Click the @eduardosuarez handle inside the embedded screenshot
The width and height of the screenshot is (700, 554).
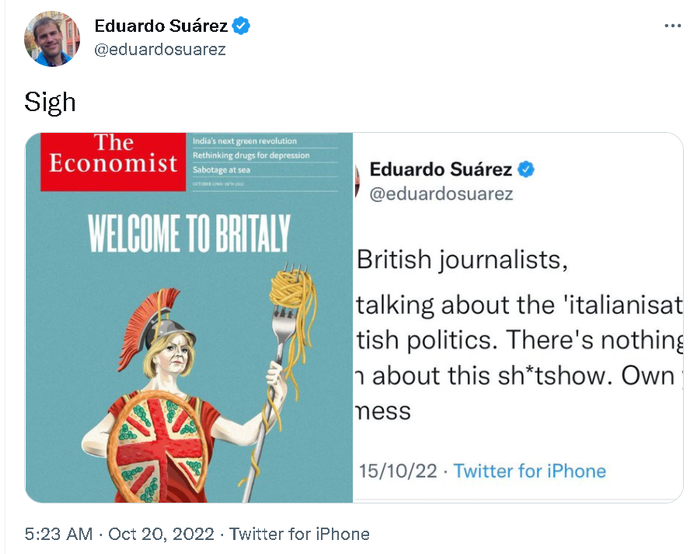442,194
